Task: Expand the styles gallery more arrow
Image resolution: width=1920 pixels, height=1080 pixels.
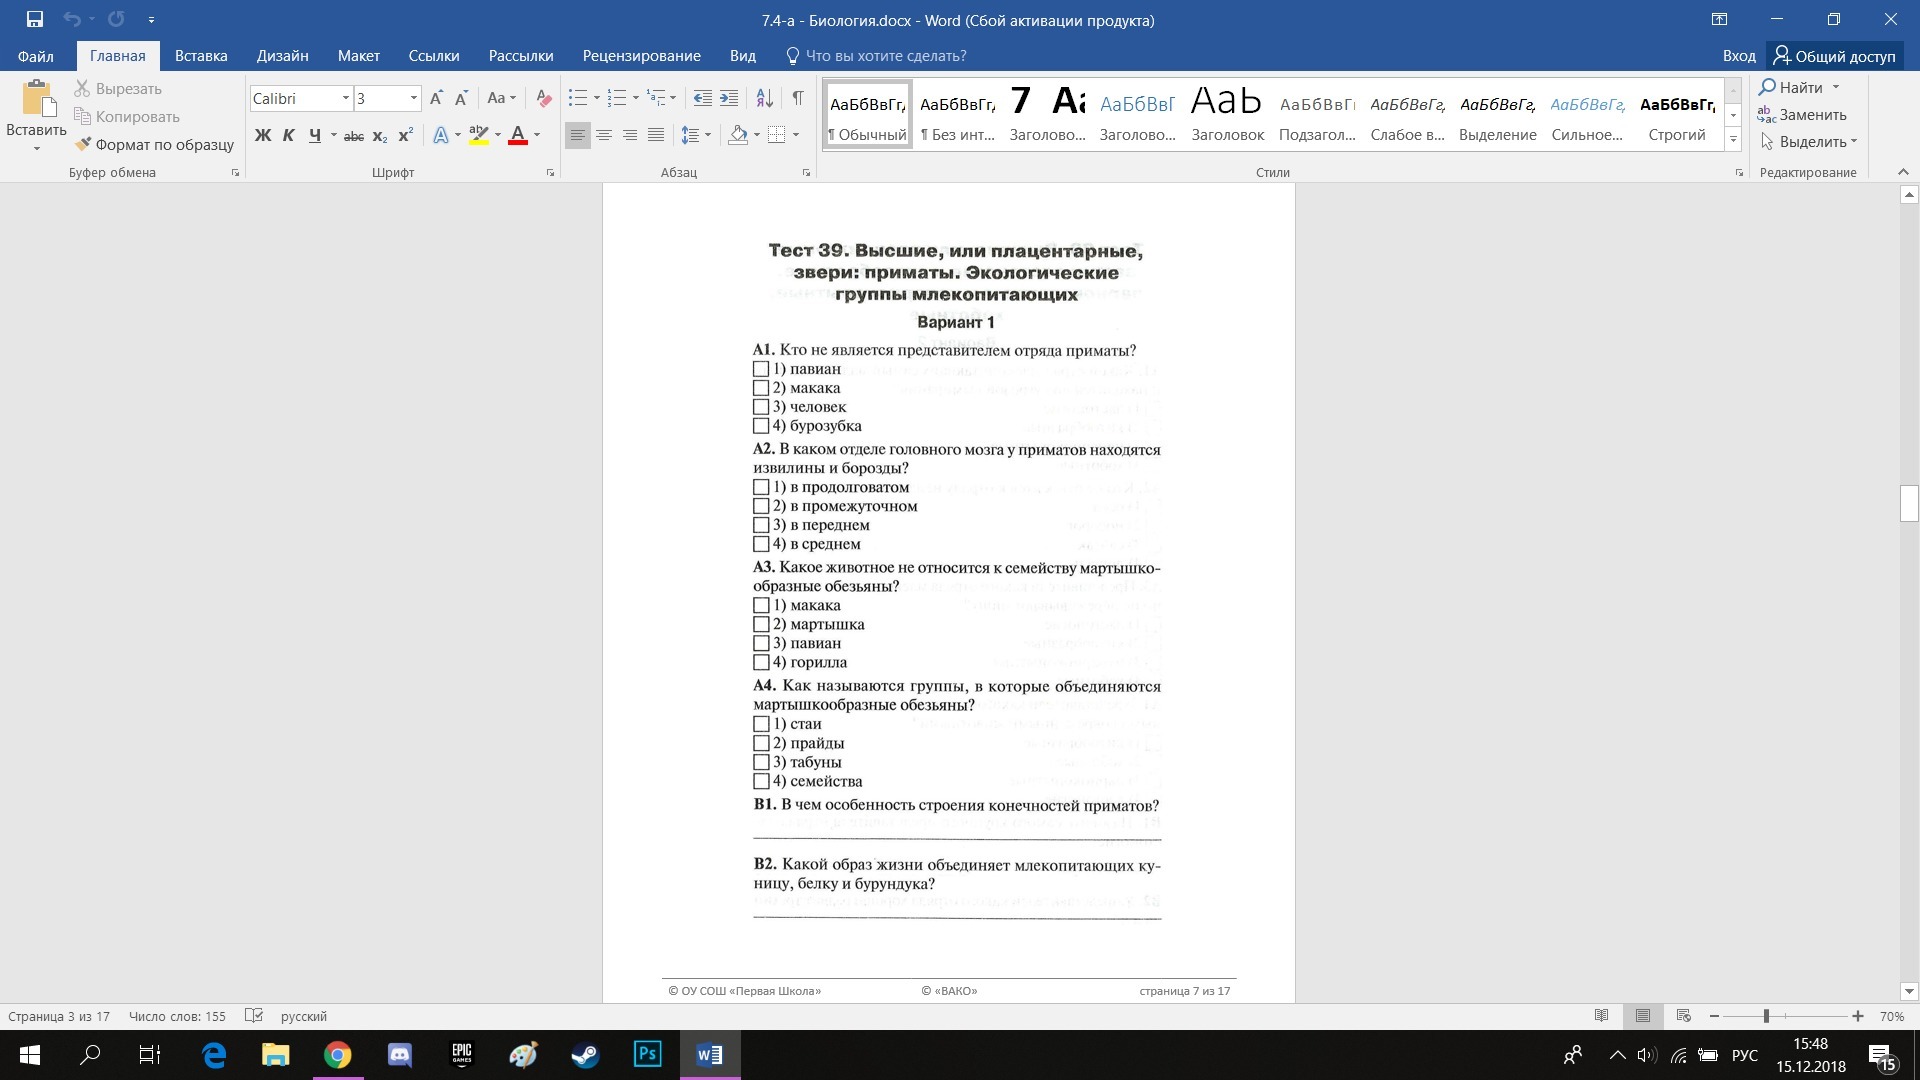Action: [x=1733, y=139]
